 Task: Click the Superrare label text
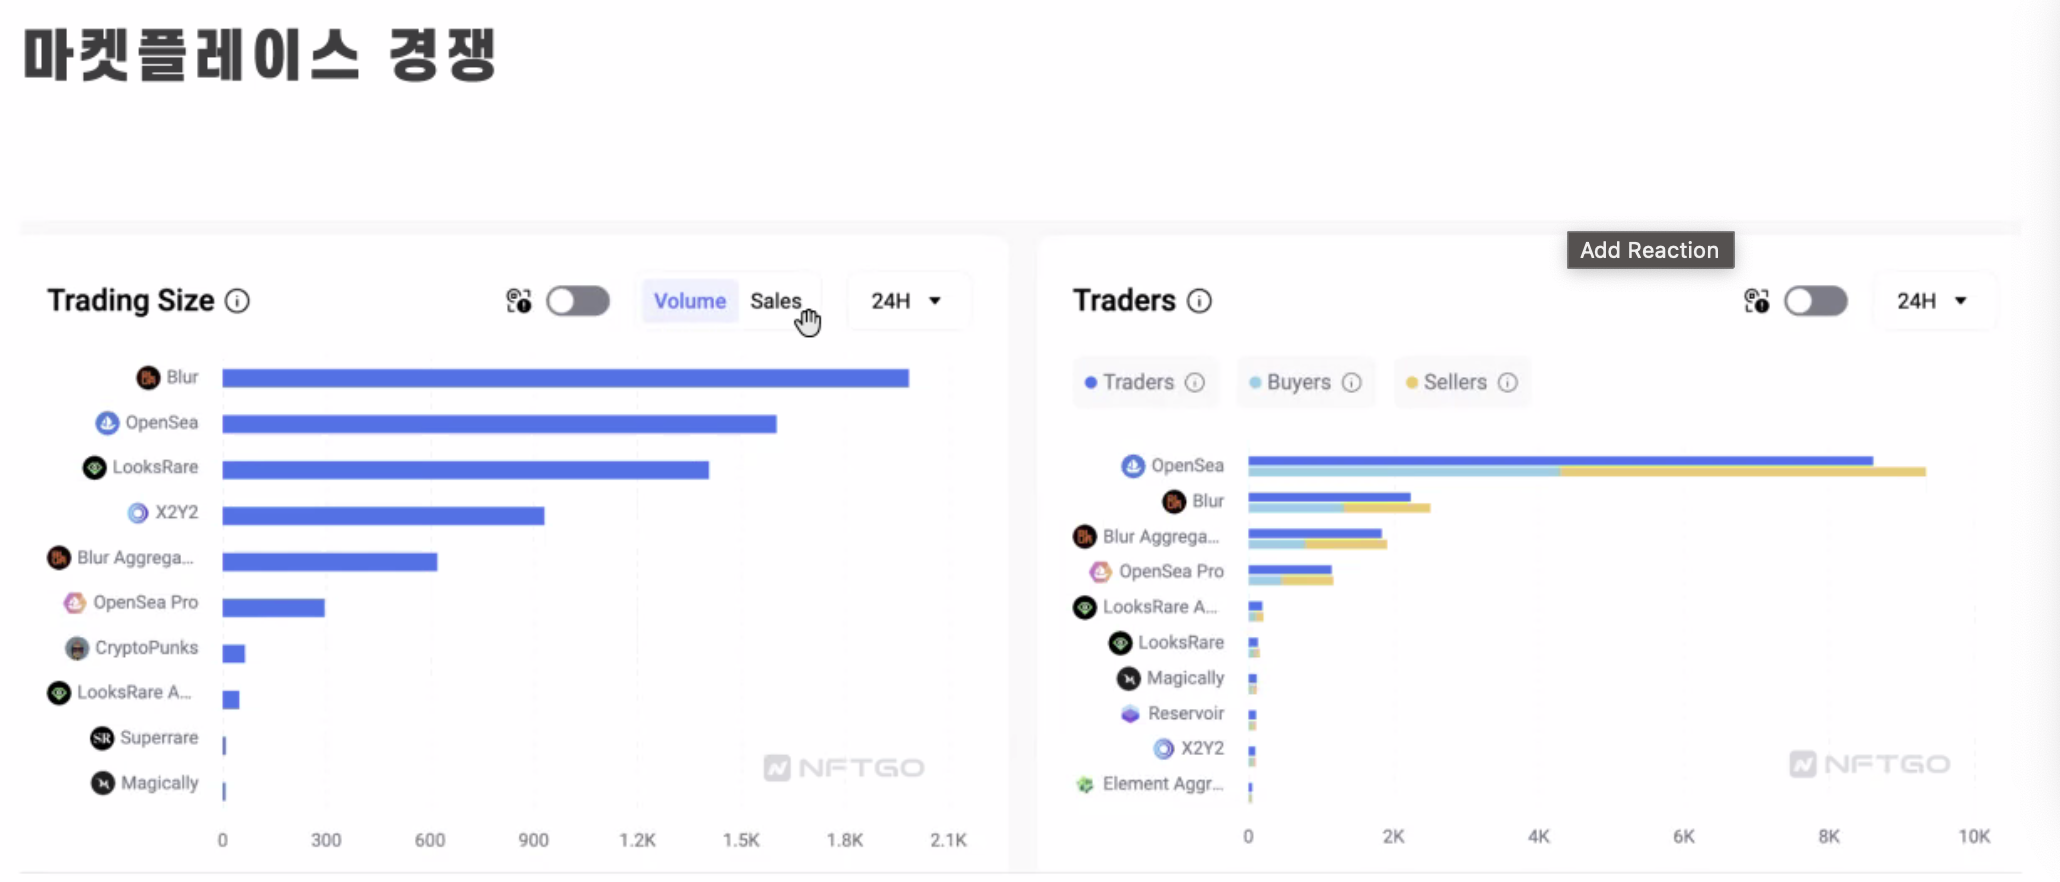pyautogui.click(x=159, y=738)
